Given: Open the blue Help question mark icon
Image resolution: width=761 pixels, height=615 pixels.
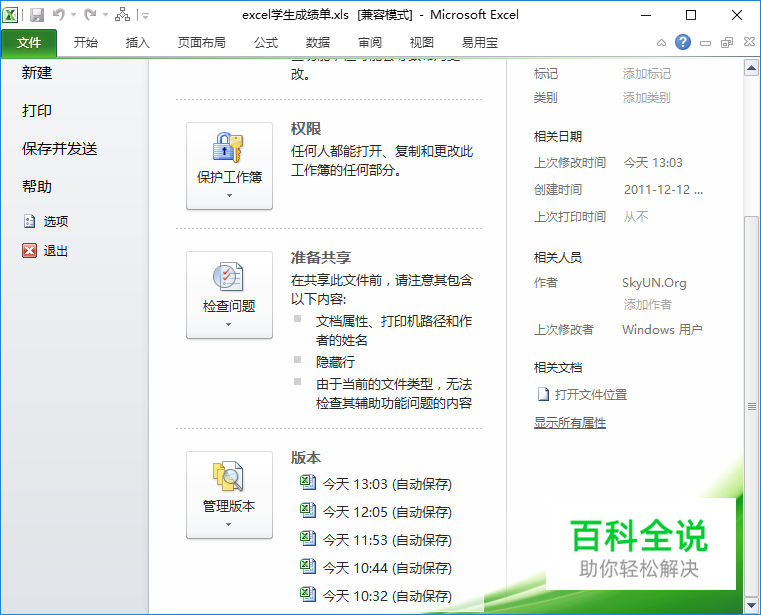Looking at the screenshot, I should click(682, 42).
